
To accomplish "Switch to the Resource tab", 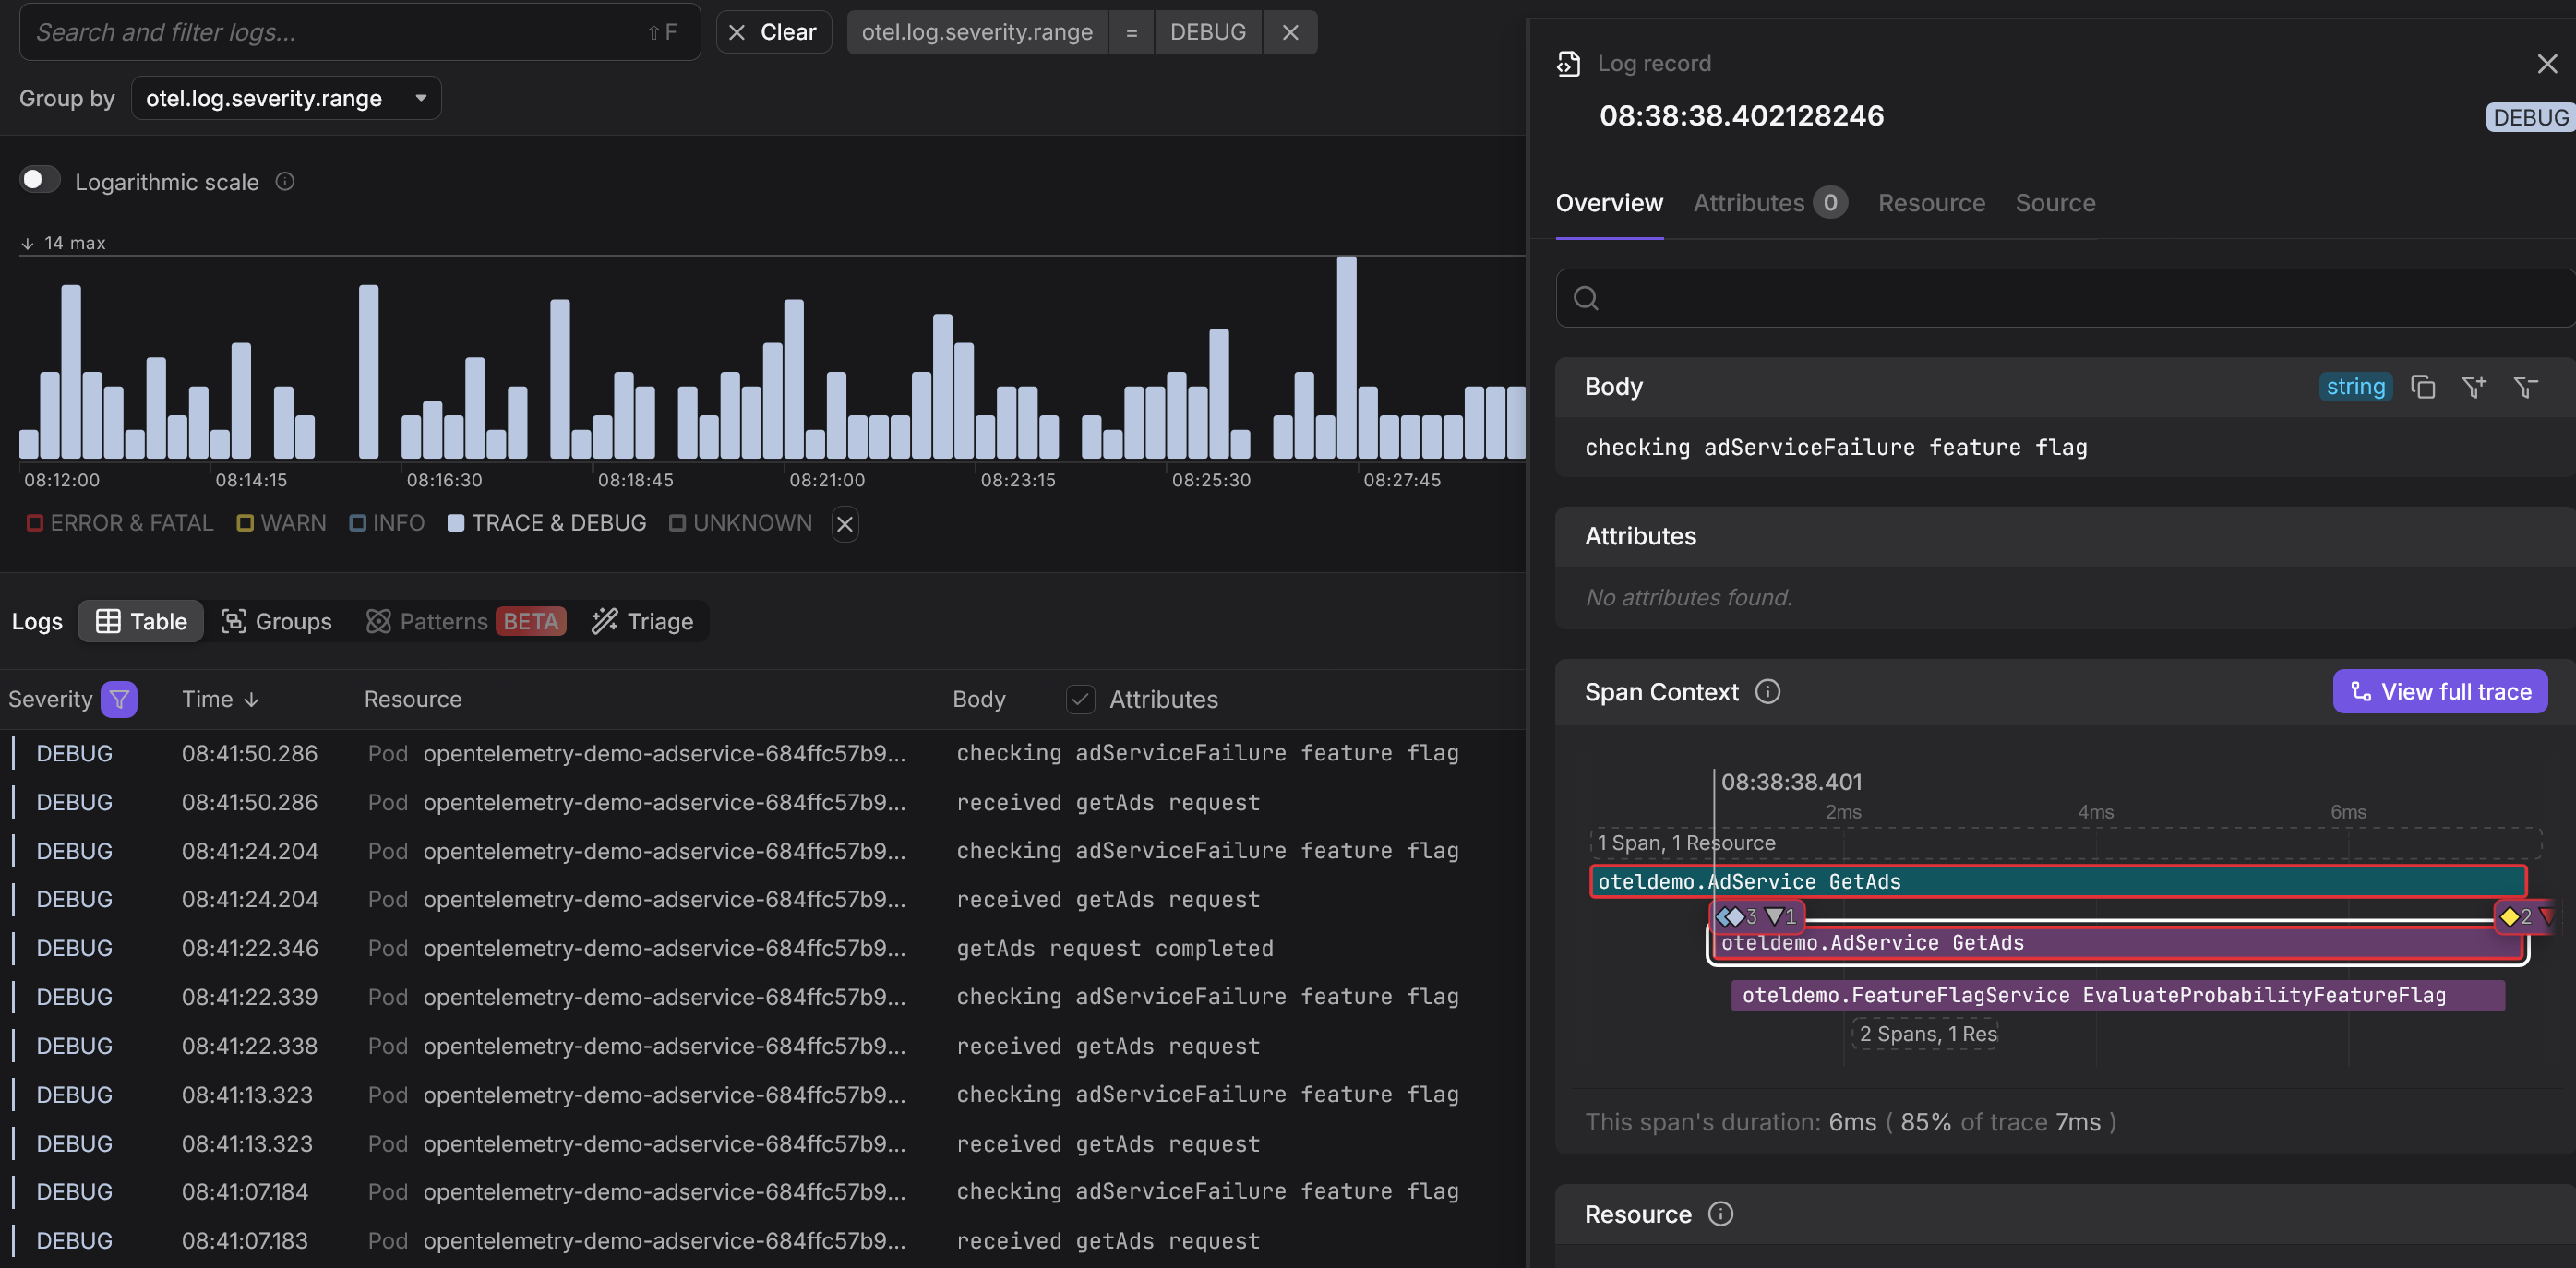I will click(x=1930, y=203).
